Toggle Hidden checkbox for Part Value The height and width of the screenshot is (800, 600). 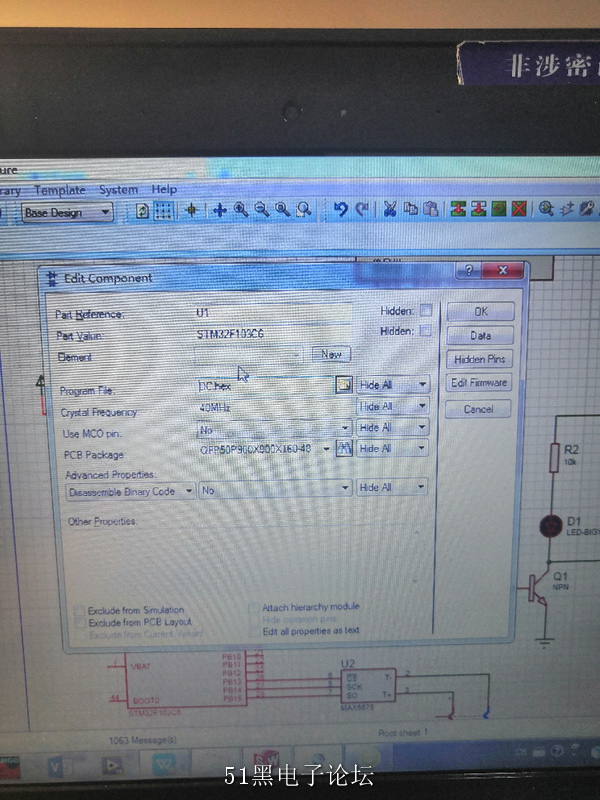point(425,331)
